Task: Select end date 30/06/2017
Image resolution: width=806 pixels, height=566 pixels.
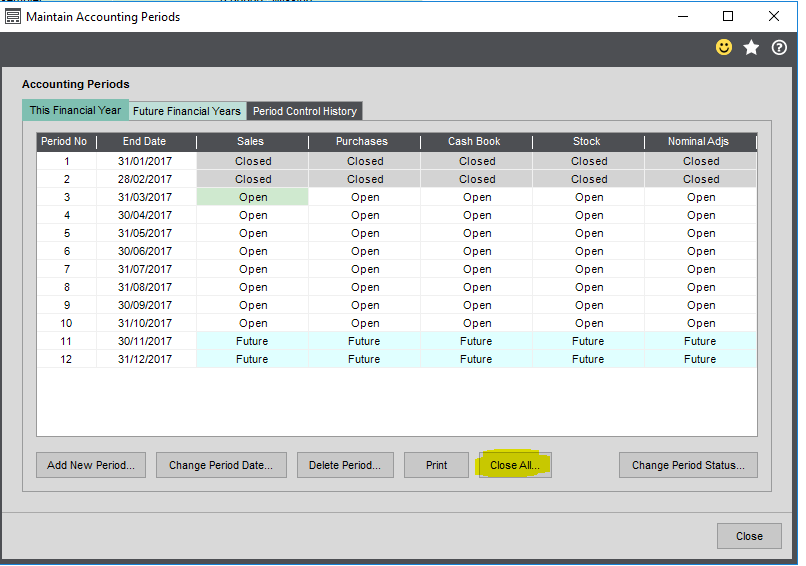Action: click(146, 251)
